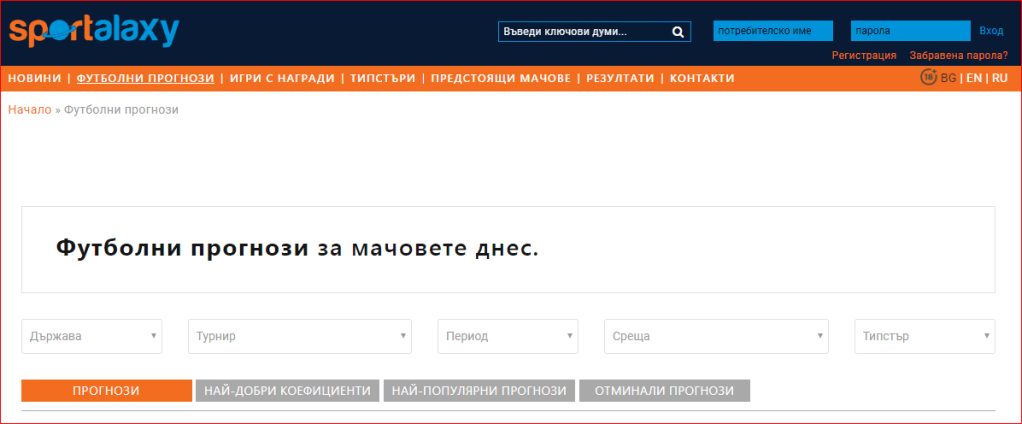Click the search magnifier icon

point(677,32)
